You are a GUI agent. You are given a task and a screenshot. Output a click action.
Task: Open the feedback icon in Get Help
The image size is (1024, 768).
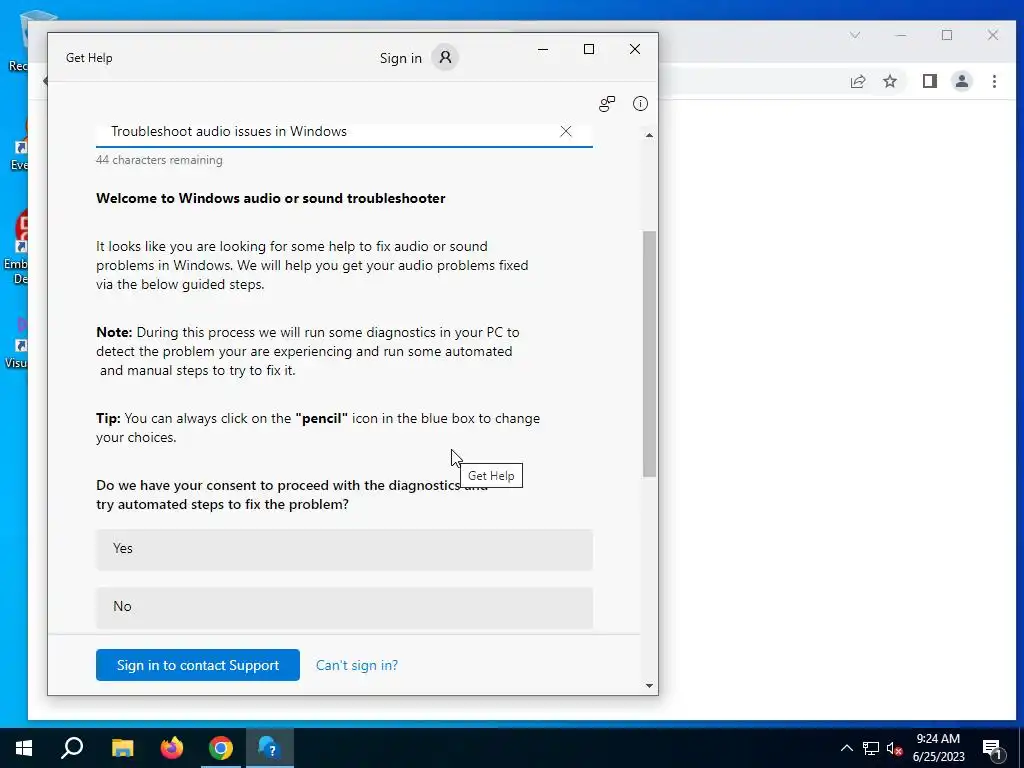[607, 103]
